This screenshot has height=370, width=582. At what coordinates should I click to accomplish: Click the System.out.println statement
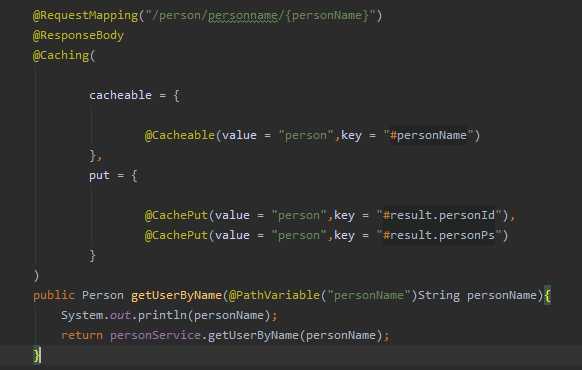169,315
